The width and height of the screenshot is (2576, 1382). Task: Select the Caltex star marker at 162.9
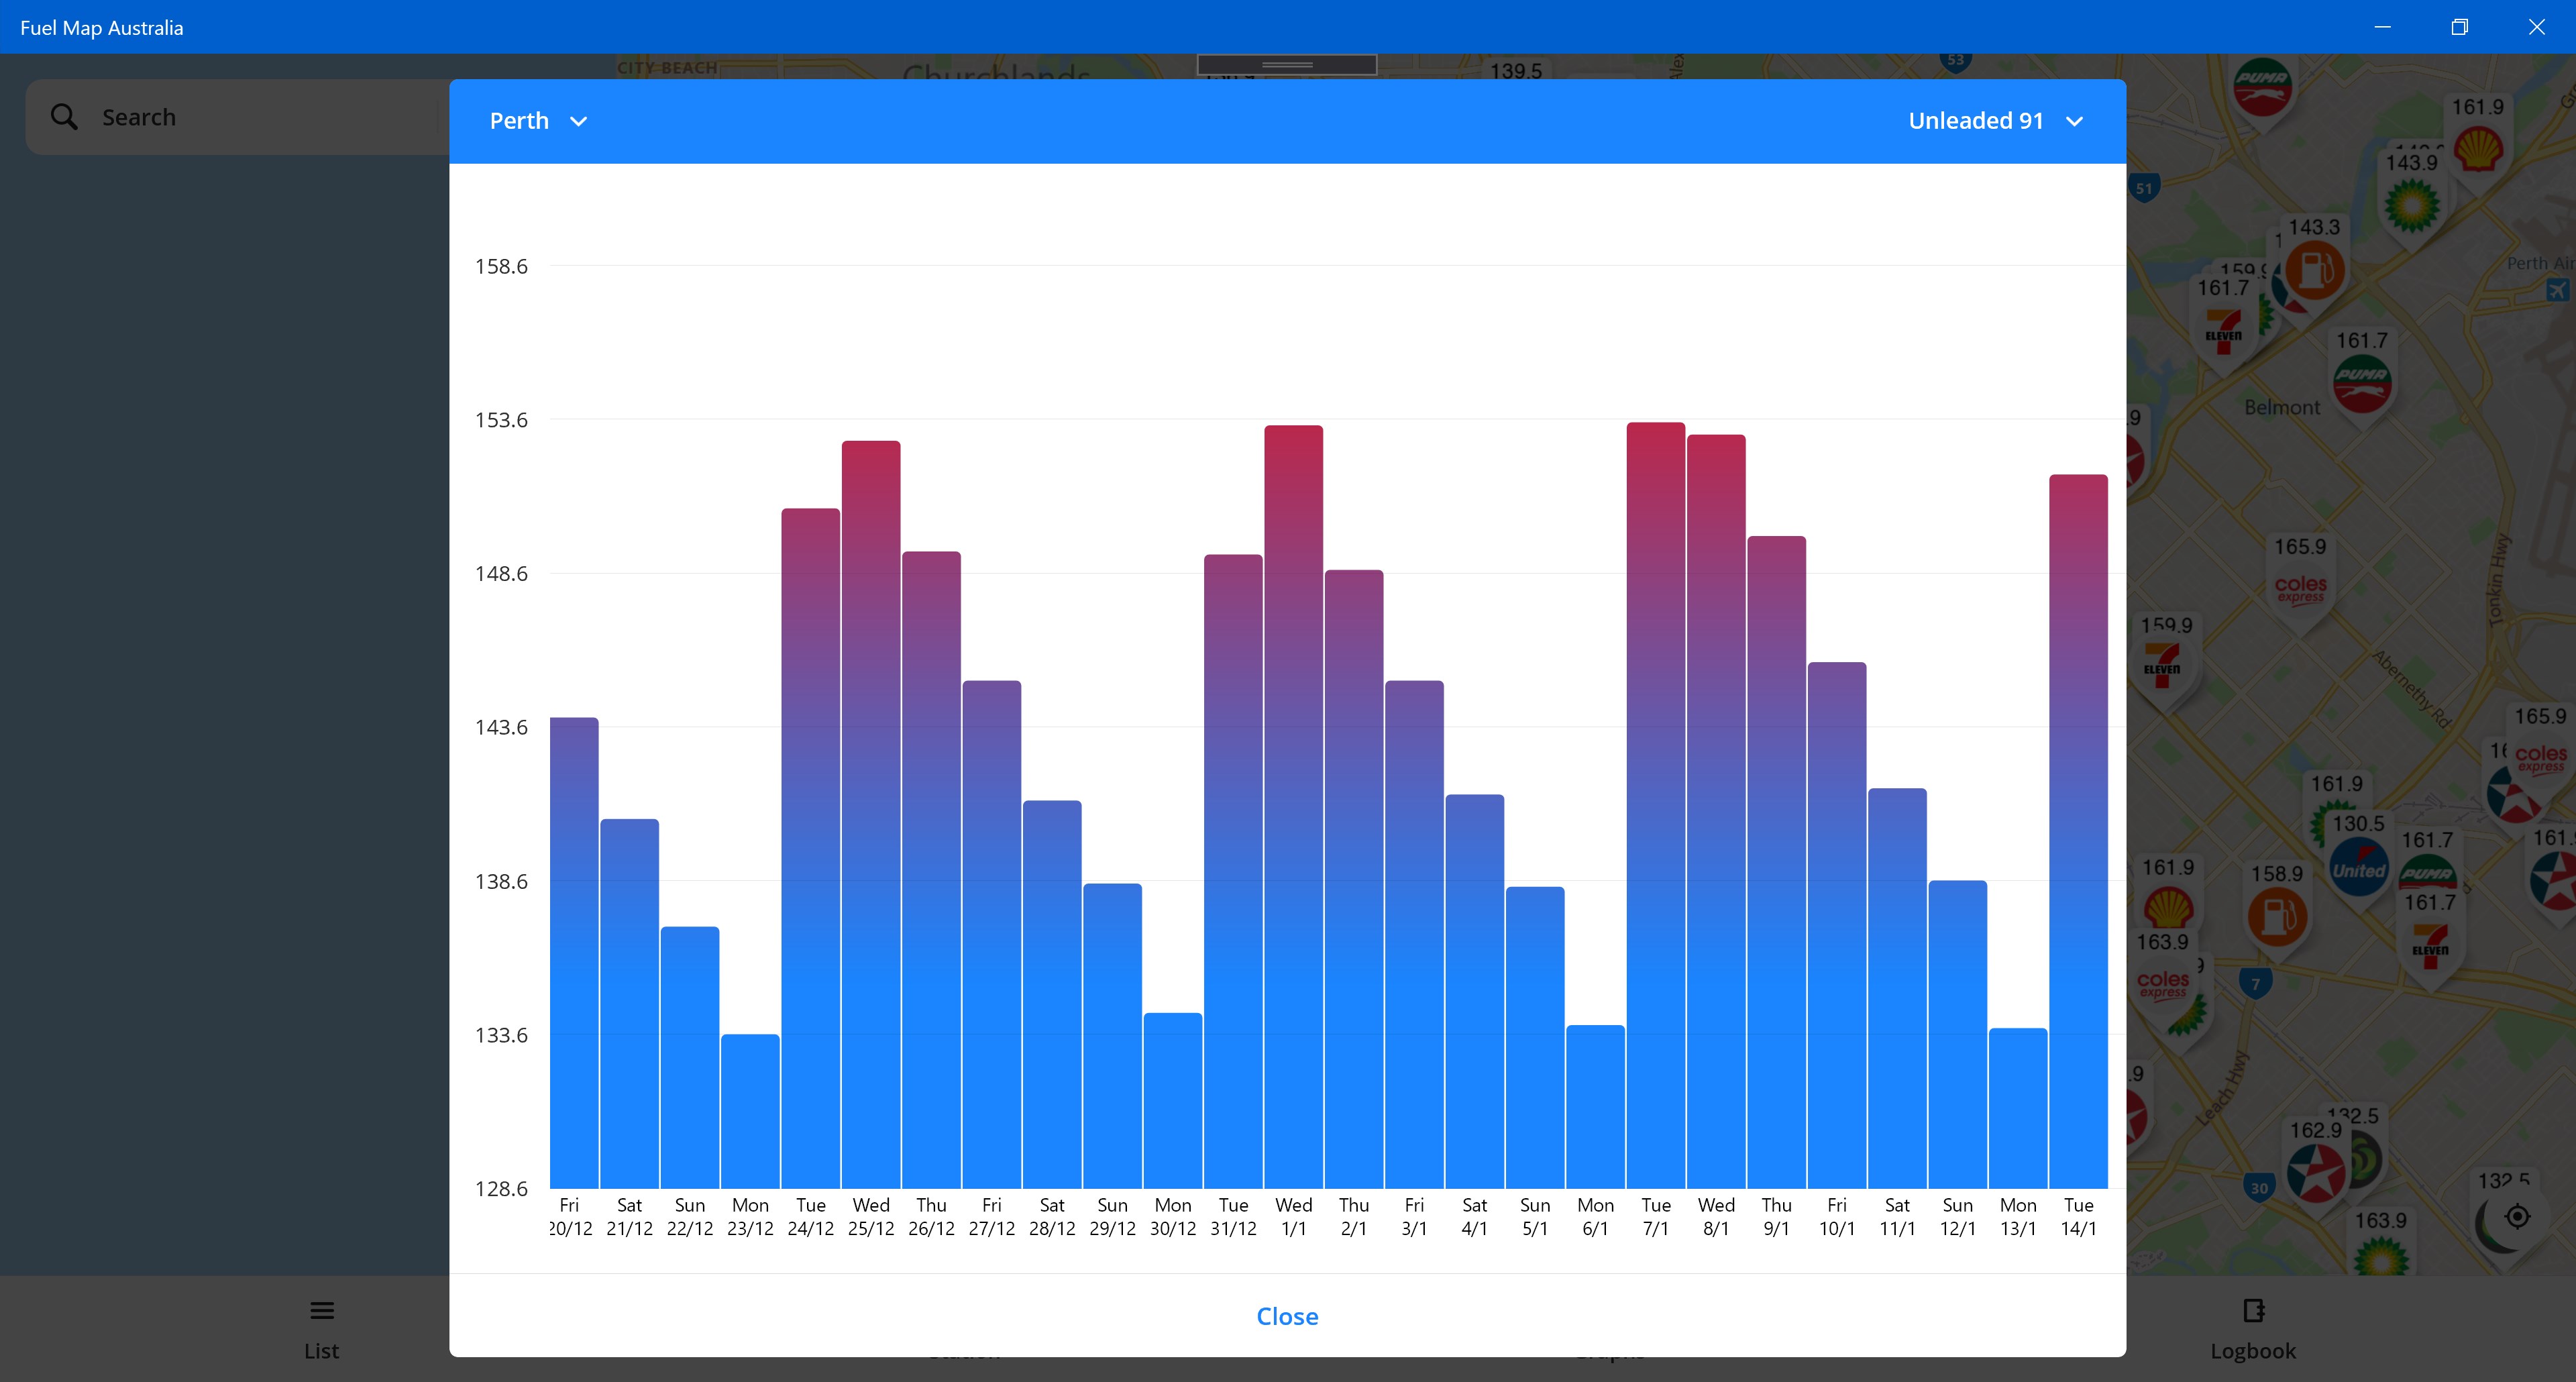tap(2315, 1173)
